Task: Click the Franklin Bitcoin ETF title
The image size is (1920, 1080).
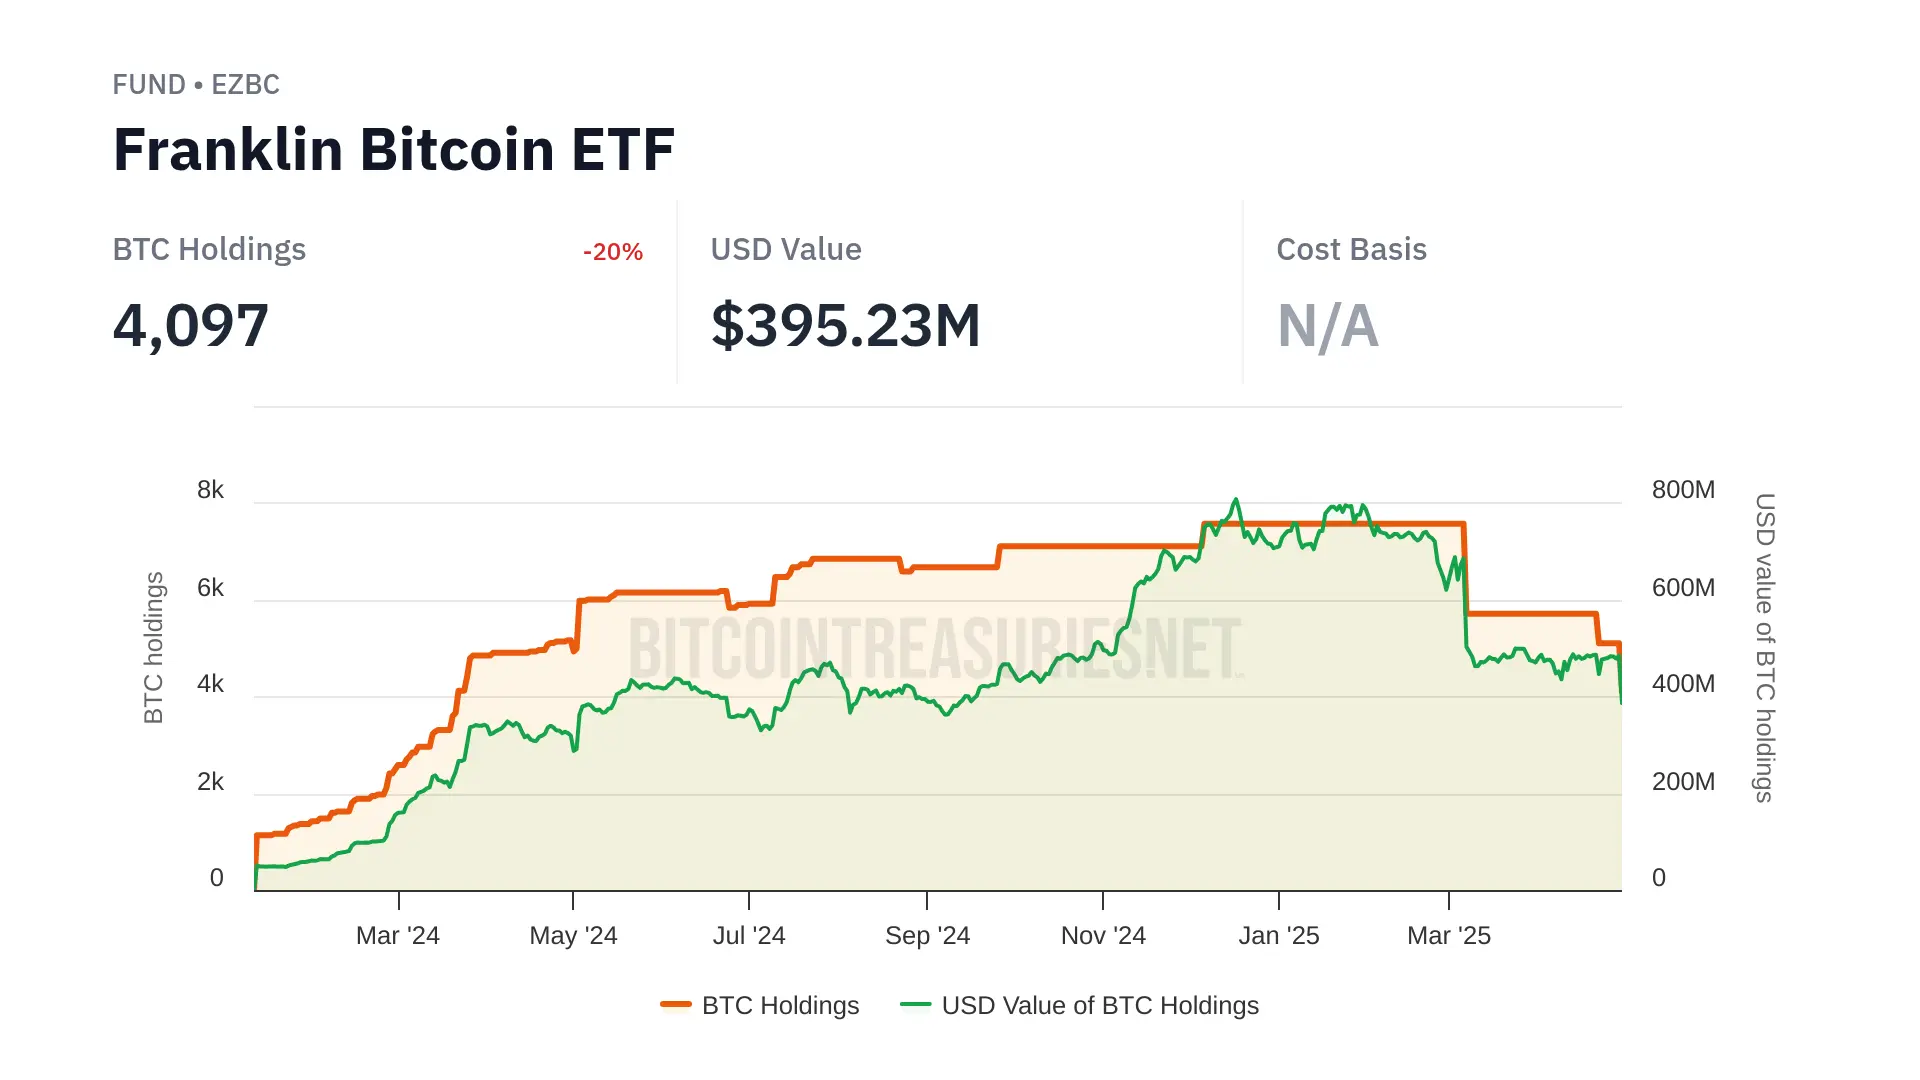Action: click(x=394, y=150)
